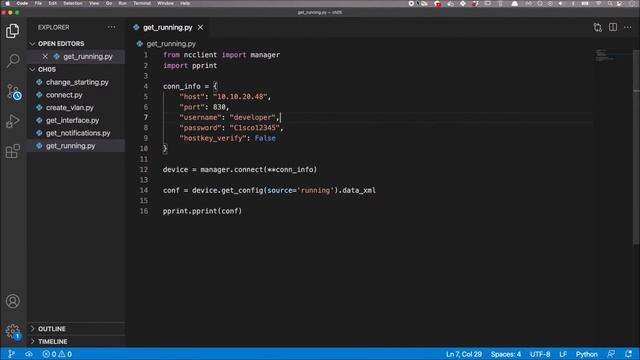Open the Accounts menu icon
Screen dimensions: 640x360
[x=13, y=301]
